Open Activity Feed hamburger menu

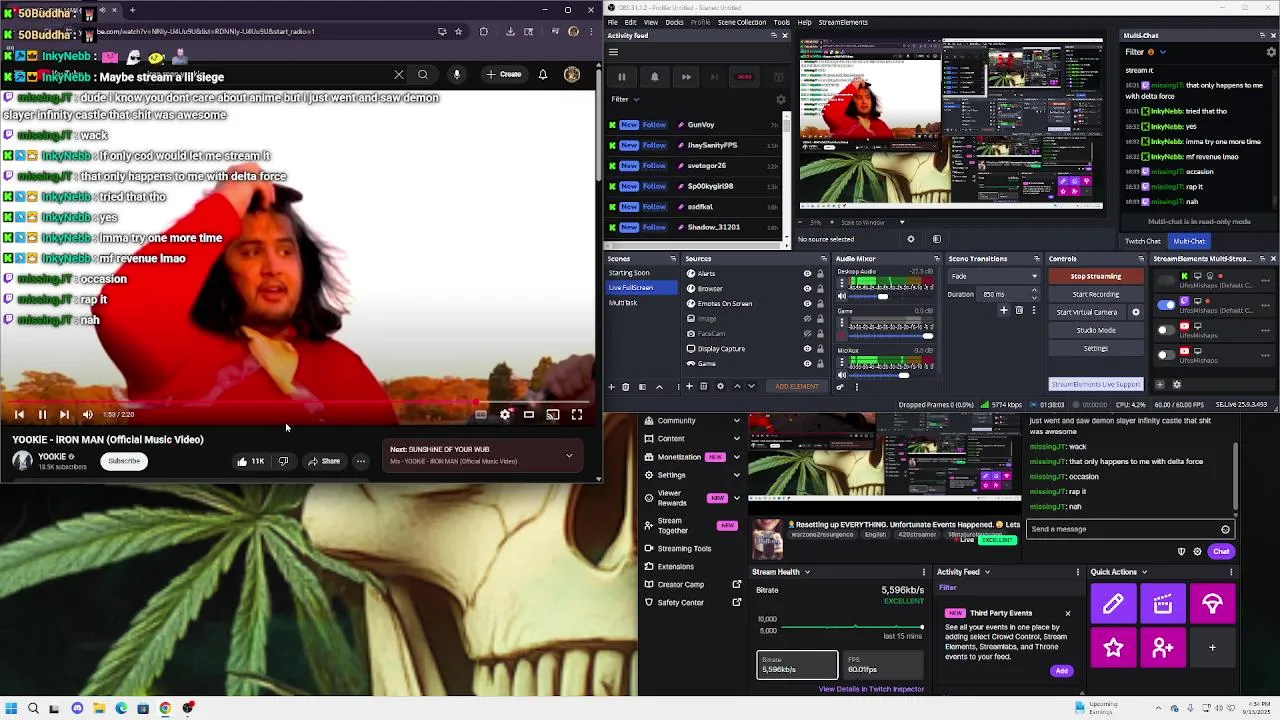tap(613, 52)
